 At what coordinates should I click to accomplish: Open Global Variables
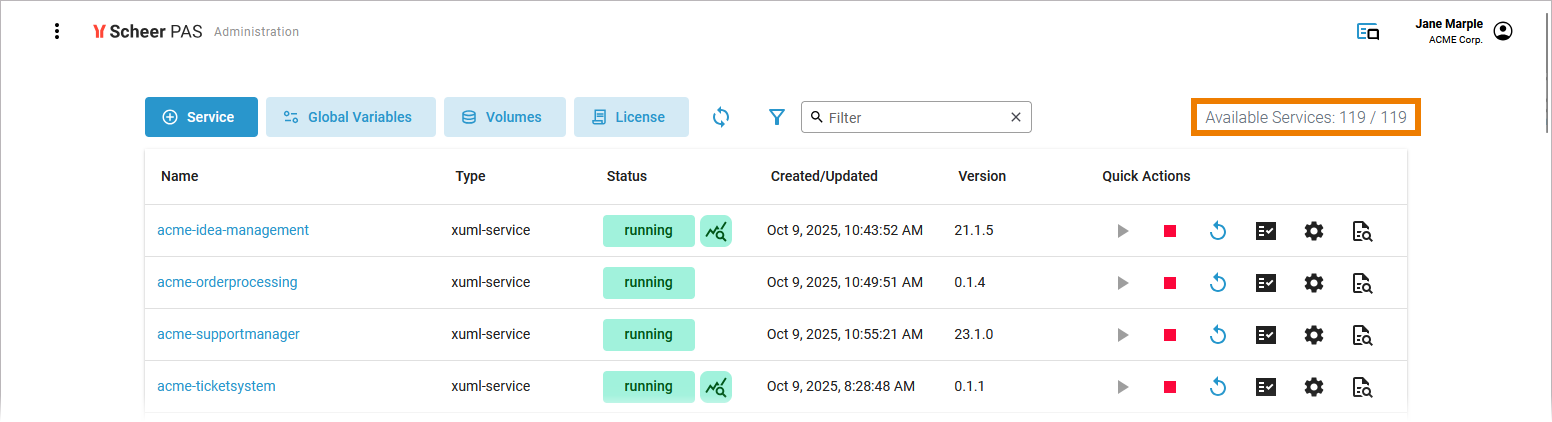coord(350,117)
